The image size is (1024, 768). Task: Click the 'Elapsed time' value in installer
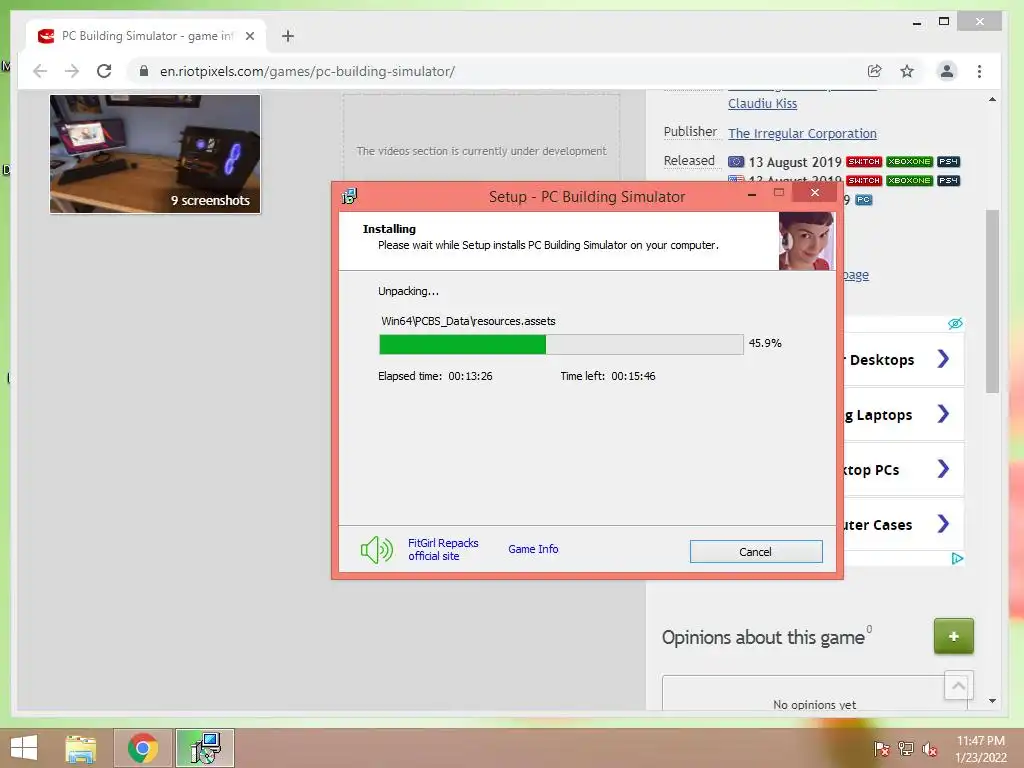click(x=470, y=376)
